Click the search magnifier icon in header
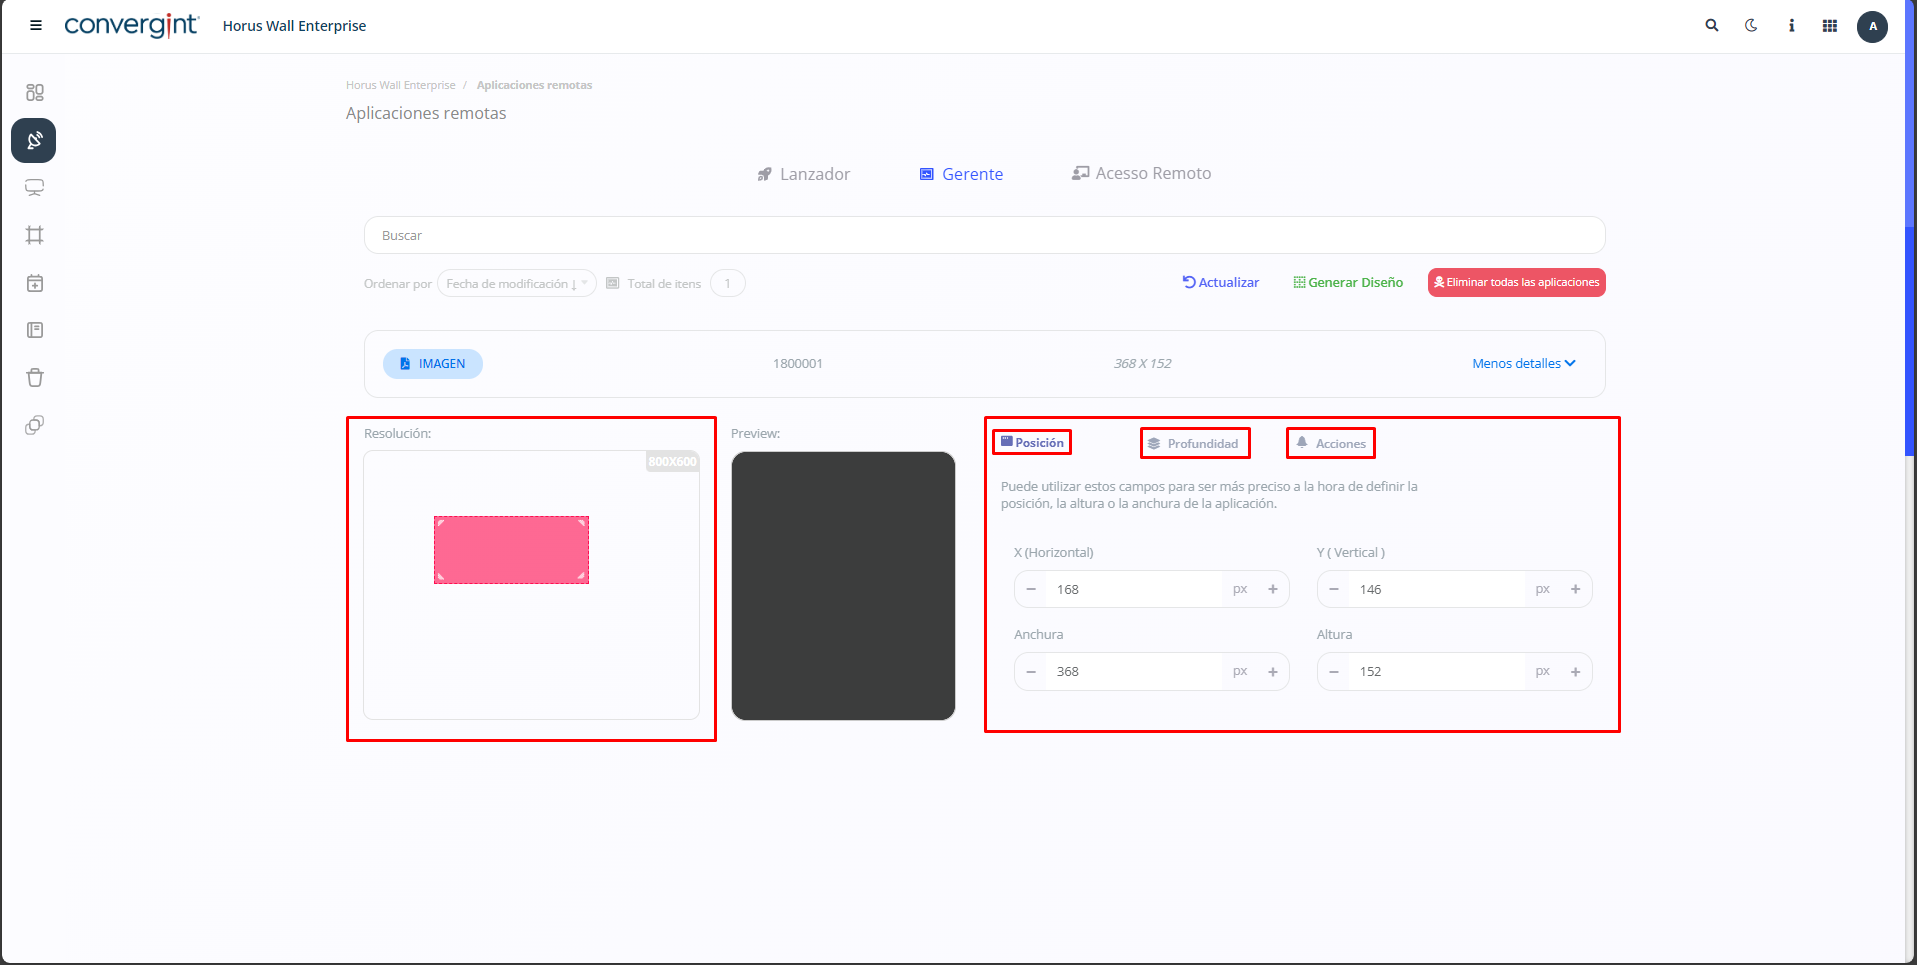 (1712, 26)
